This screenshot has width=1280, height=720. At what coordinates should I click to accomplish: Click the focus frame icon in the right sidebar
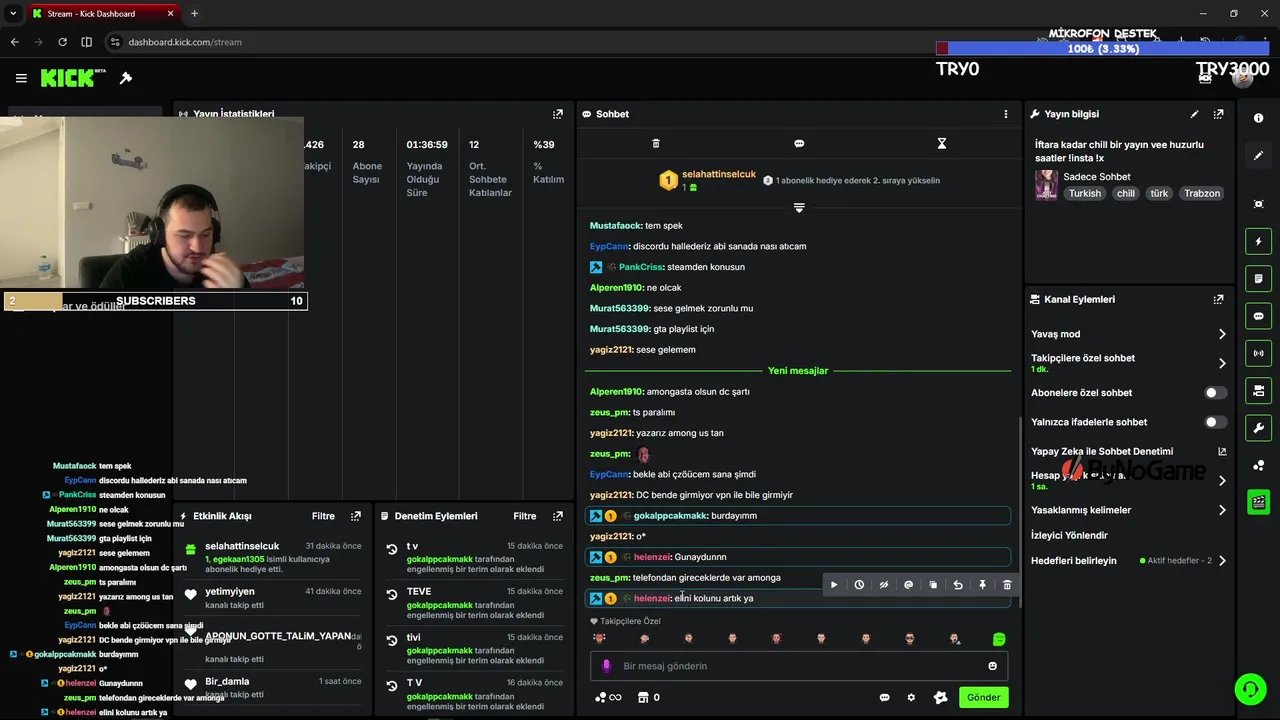tap(1258, 204)
